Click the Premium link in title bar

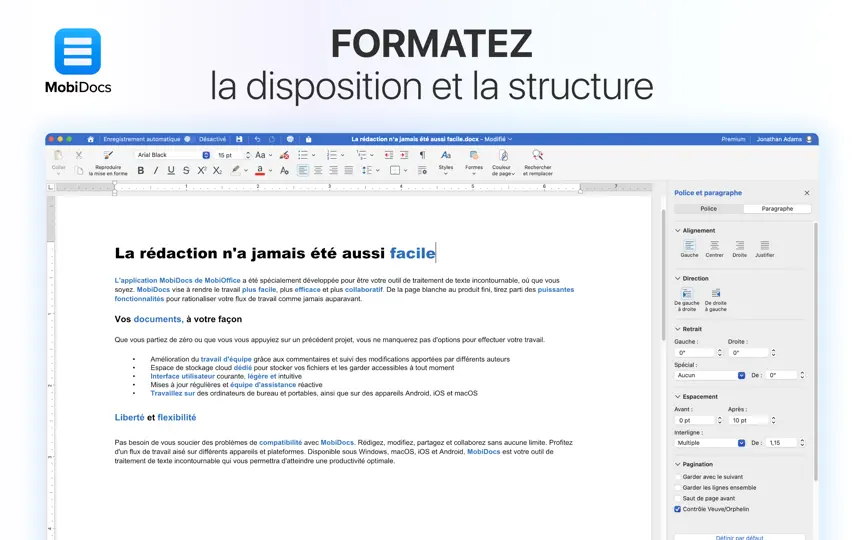733,139
